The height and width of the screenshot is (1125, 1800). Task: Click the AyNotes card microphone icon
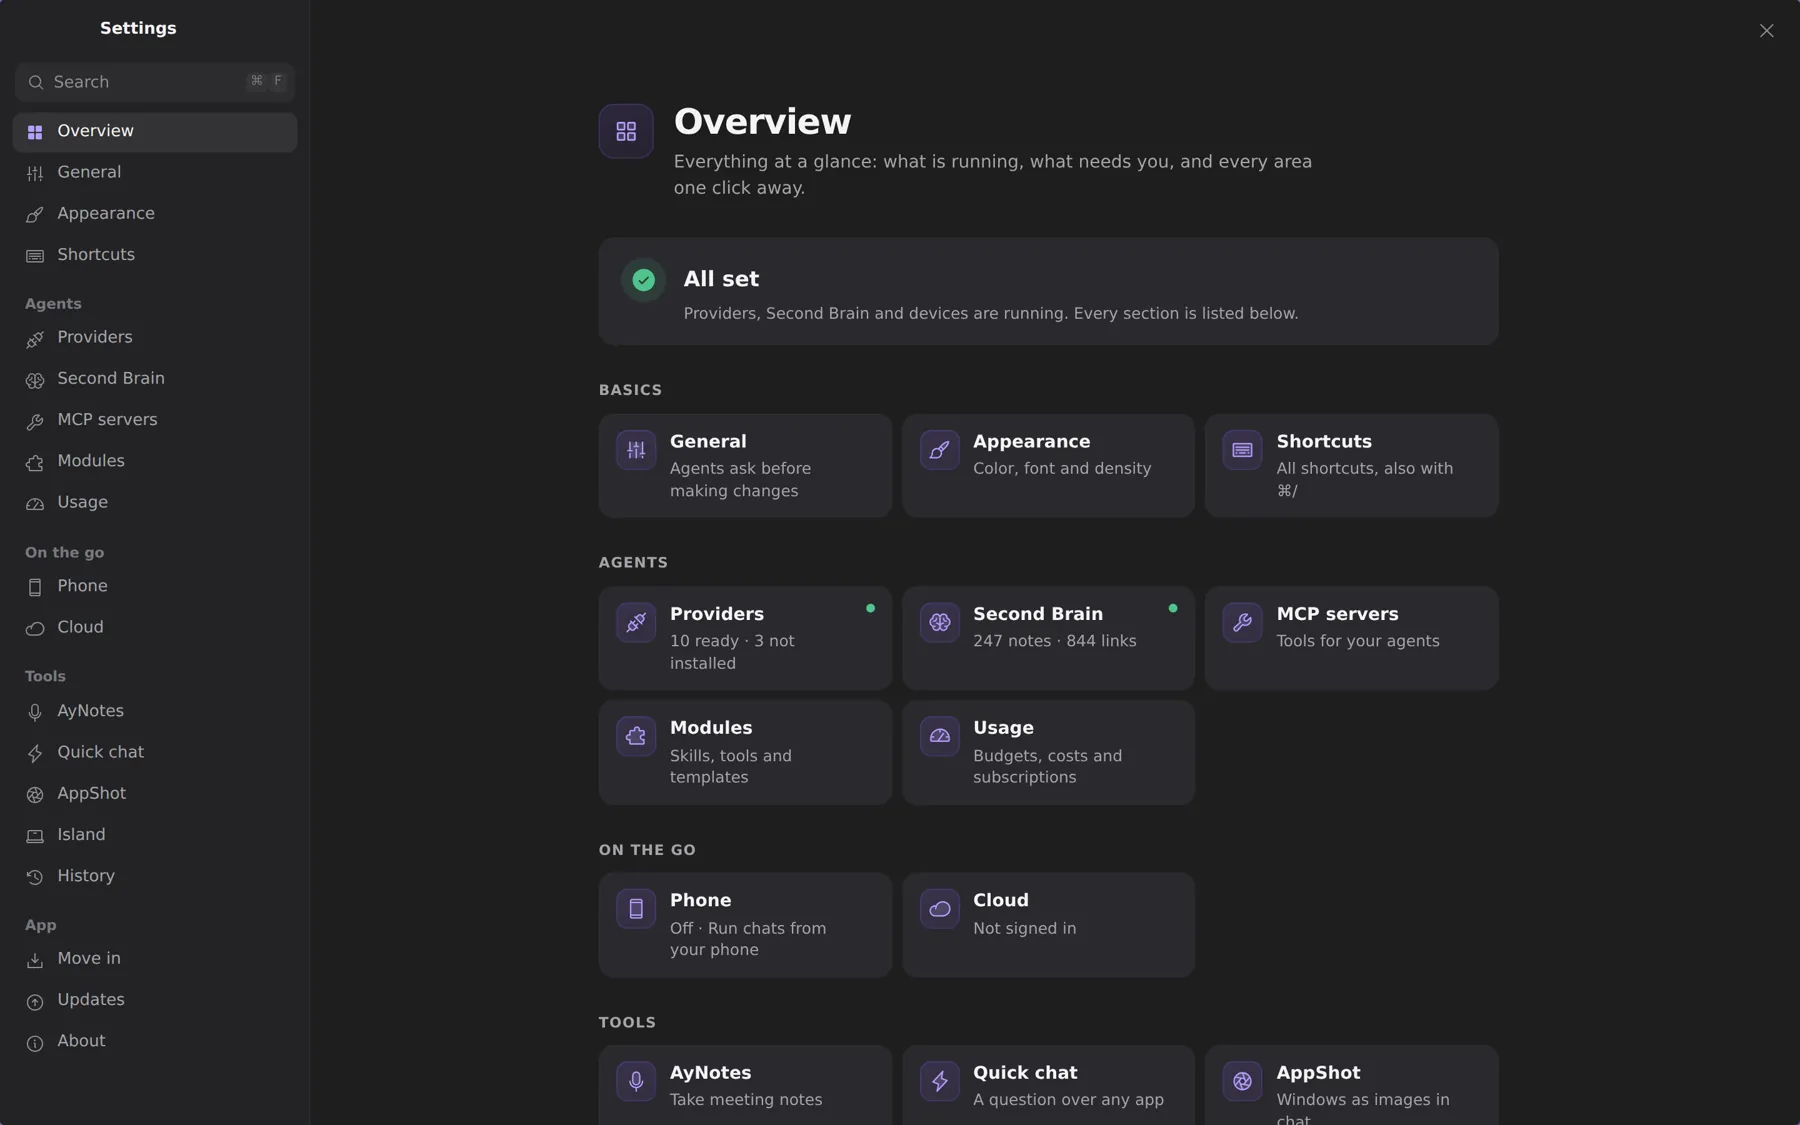point(636,1081)
